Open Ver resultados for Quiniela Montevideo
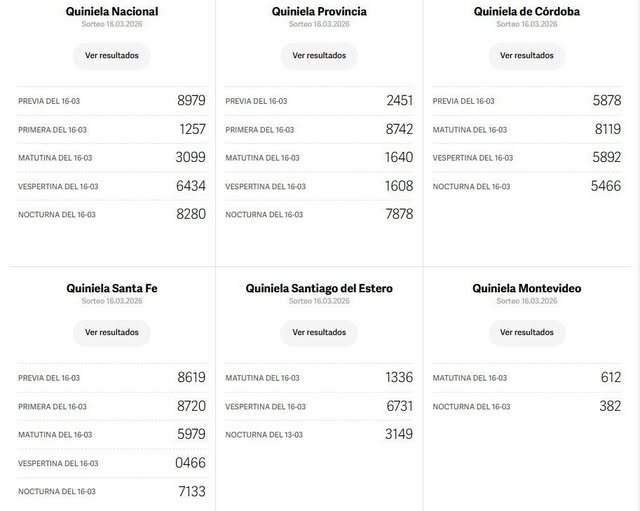The image size is (640, 511). tap(526, 332)
